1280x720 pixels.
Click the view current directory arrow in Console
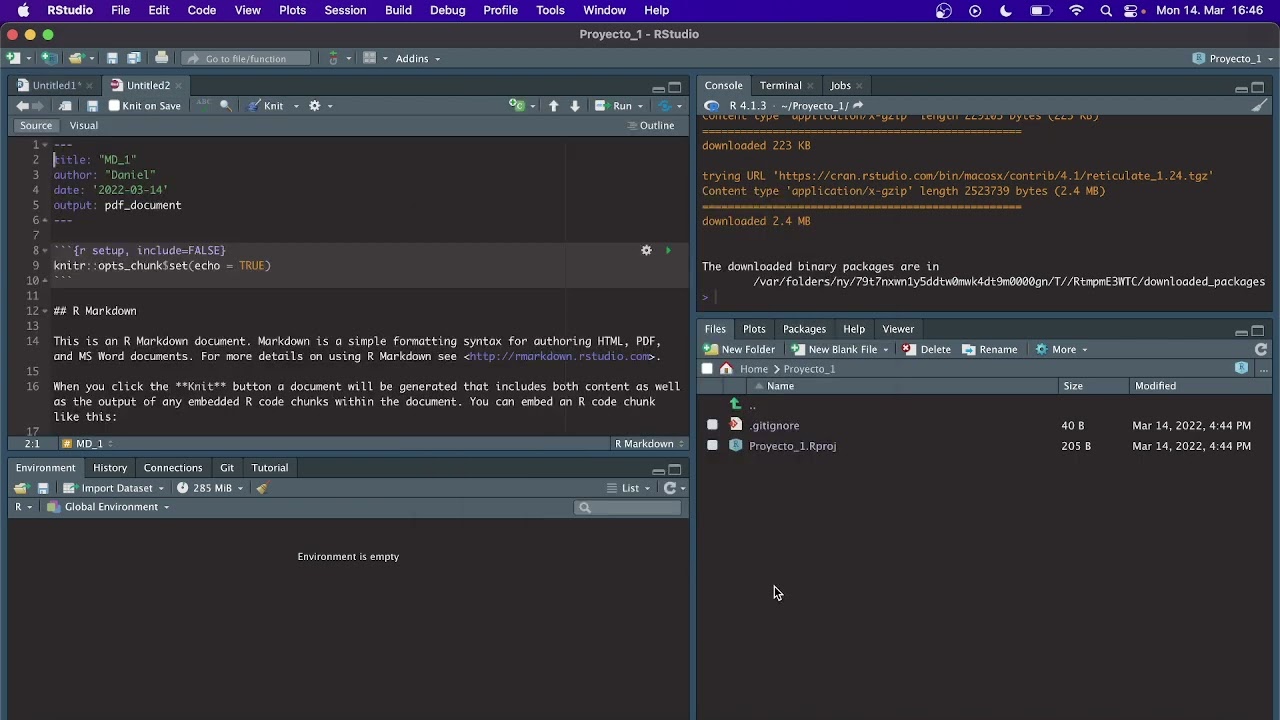(x=858, y=106)
